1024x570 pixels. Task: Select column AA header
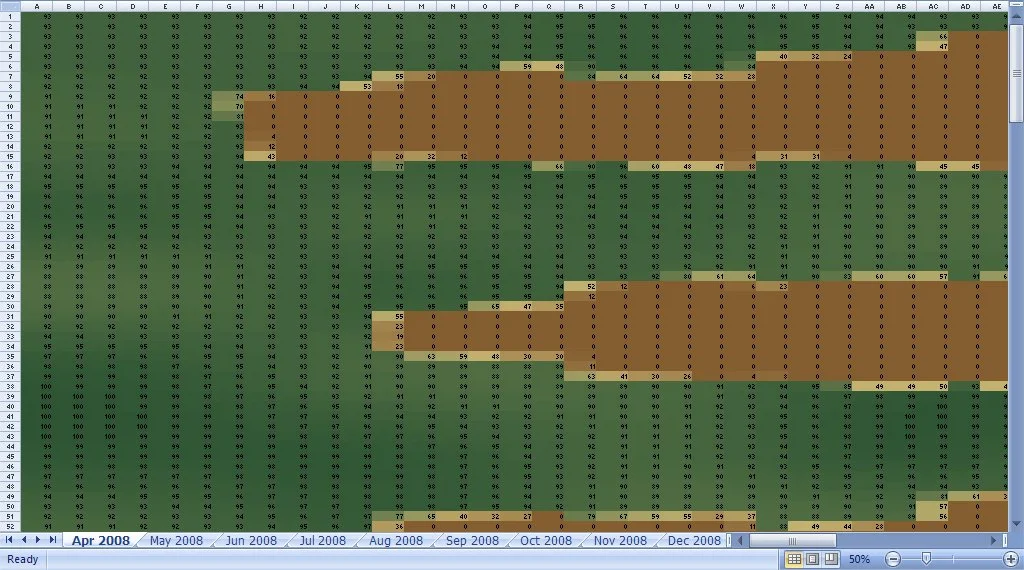869,6
